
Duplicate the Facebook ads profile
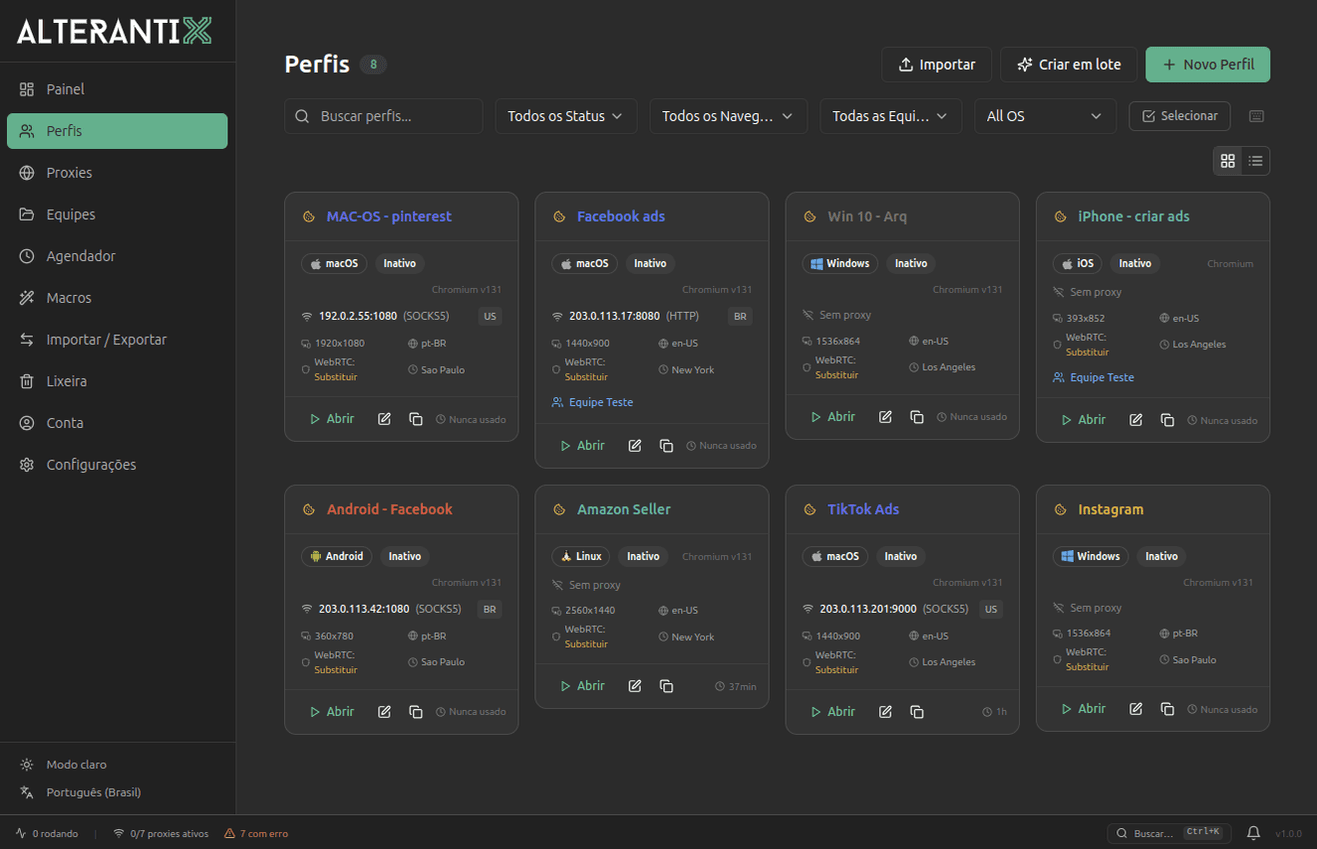666,445
